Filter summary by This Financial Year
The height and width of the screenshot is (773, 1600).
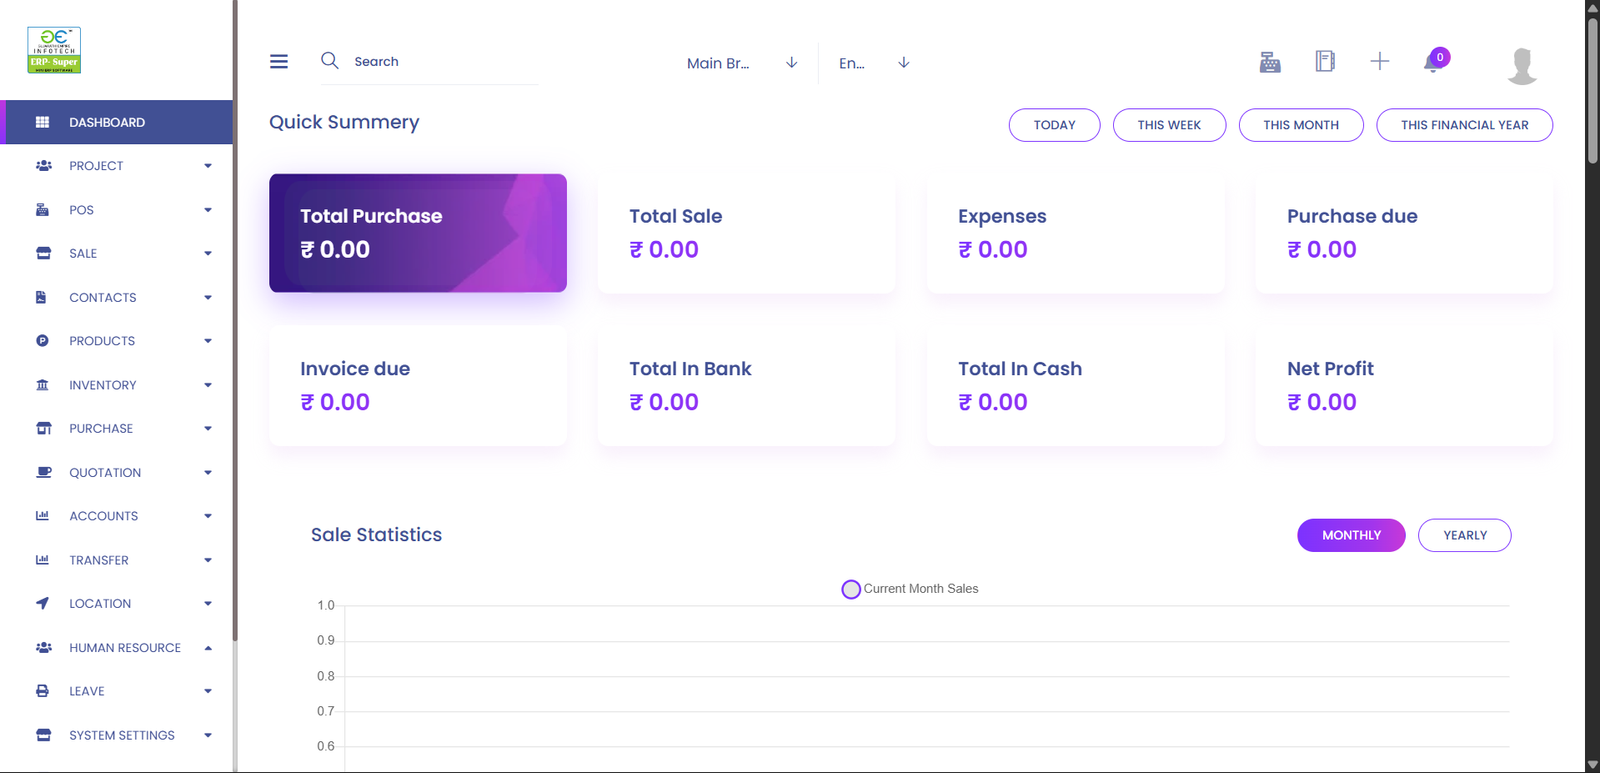click(1464, 125)
